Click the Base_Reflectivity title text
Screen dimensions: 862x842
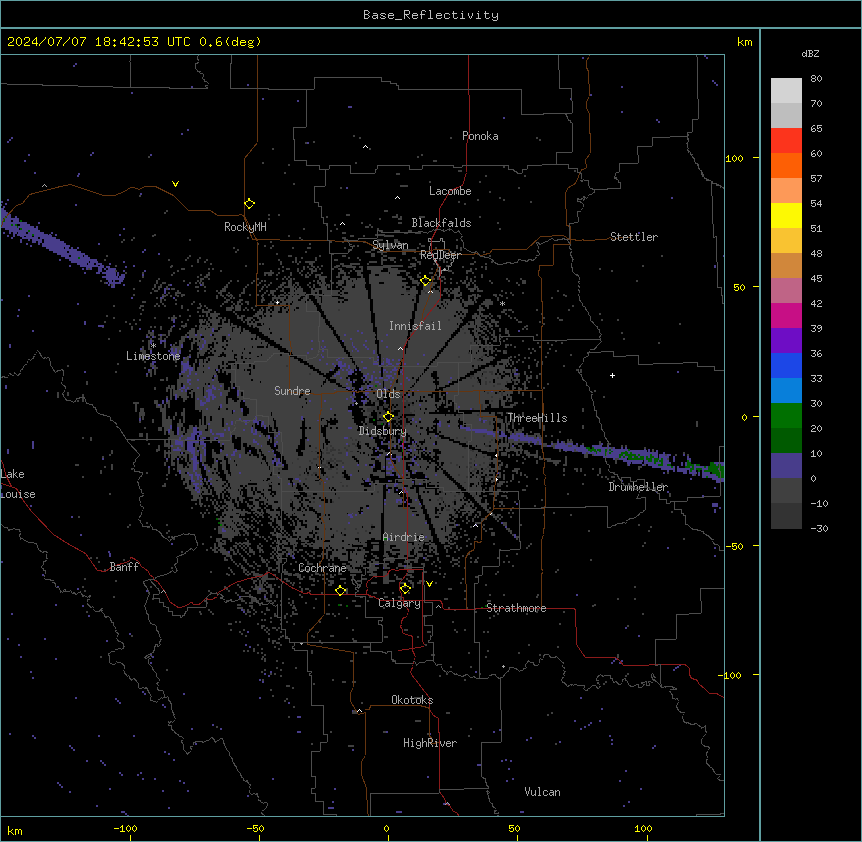(x=431, y=15)
